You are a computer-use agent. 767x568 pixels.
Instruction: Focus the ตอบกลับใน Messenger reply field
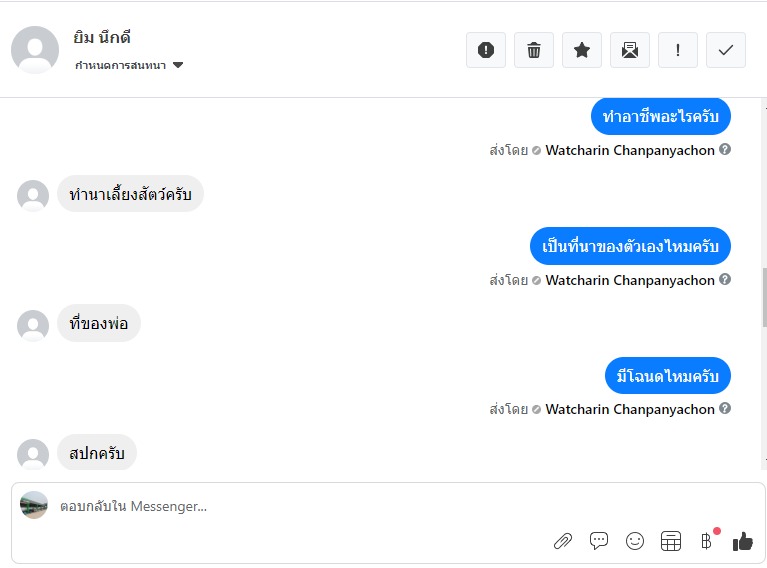[x=300, y=506]
